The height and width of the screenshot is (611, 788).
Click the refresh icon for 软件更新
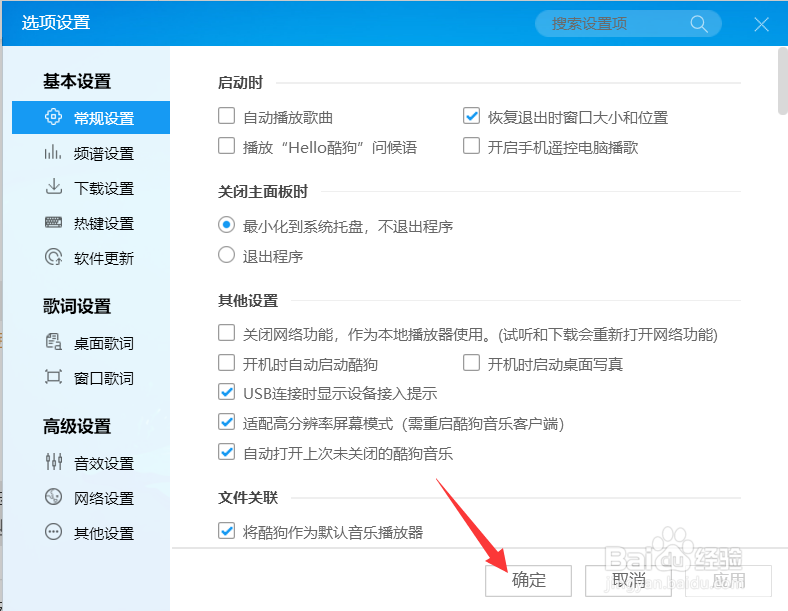tap(53, 257)
